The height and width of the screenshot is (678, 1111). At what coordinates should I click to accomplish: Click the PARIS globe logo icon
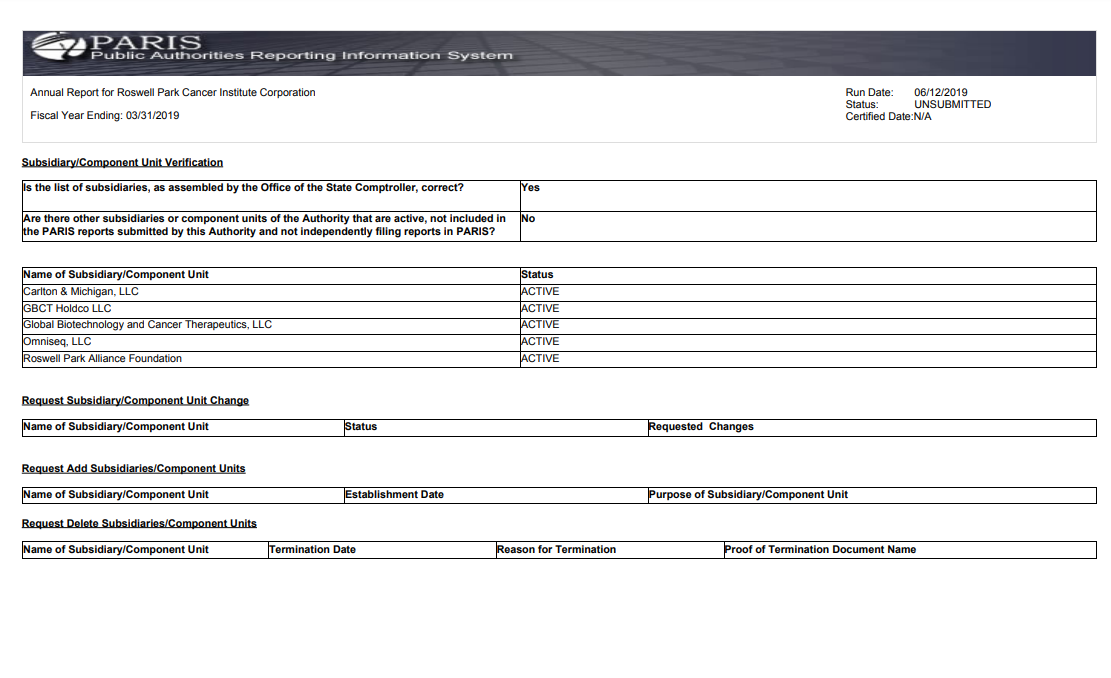tap(59, 47)
